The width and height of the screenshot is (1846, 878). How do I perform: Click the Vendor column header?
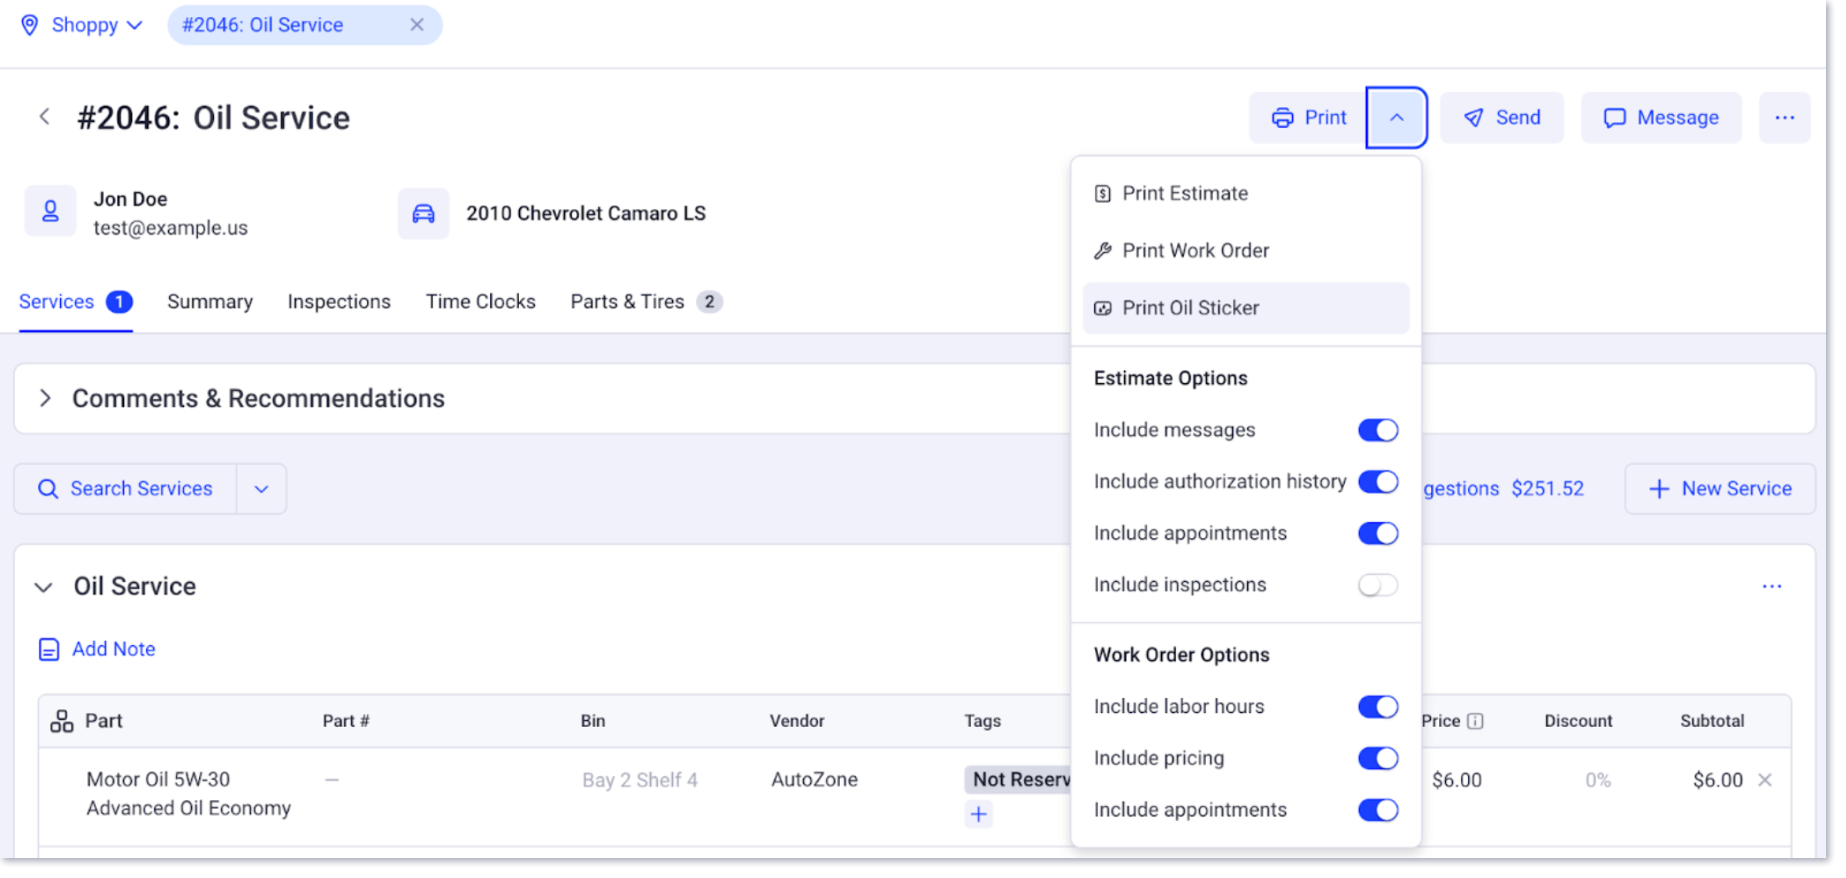(797, 721)
